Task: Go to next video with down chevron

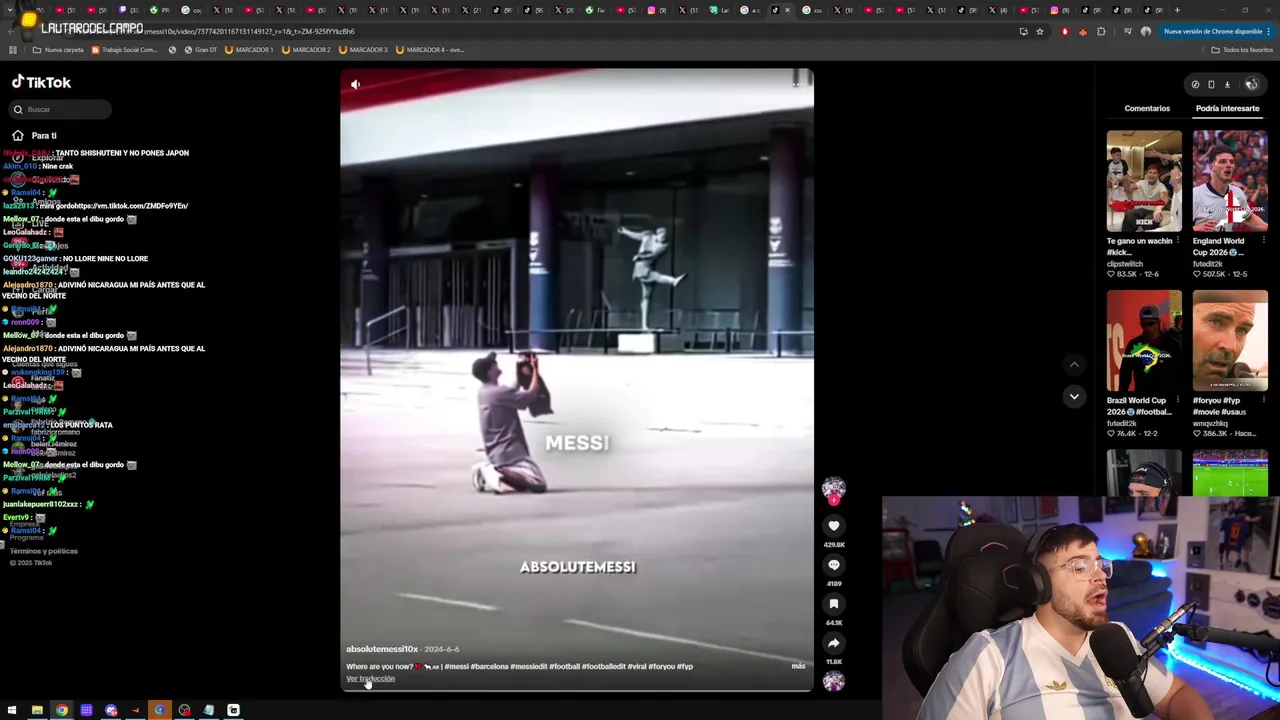Action: pyautogui.click(x=1074, y=396)
